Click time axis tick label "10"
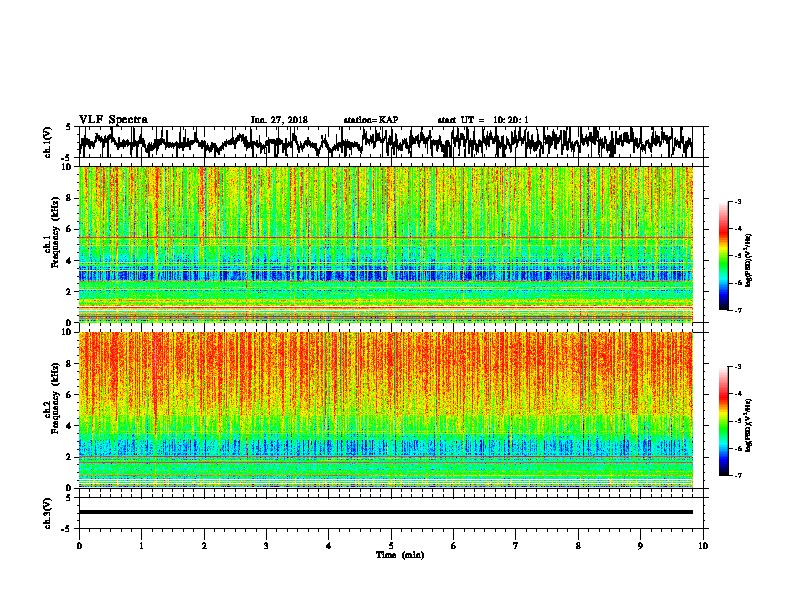The image size is (792, 612). coord(703,546)
